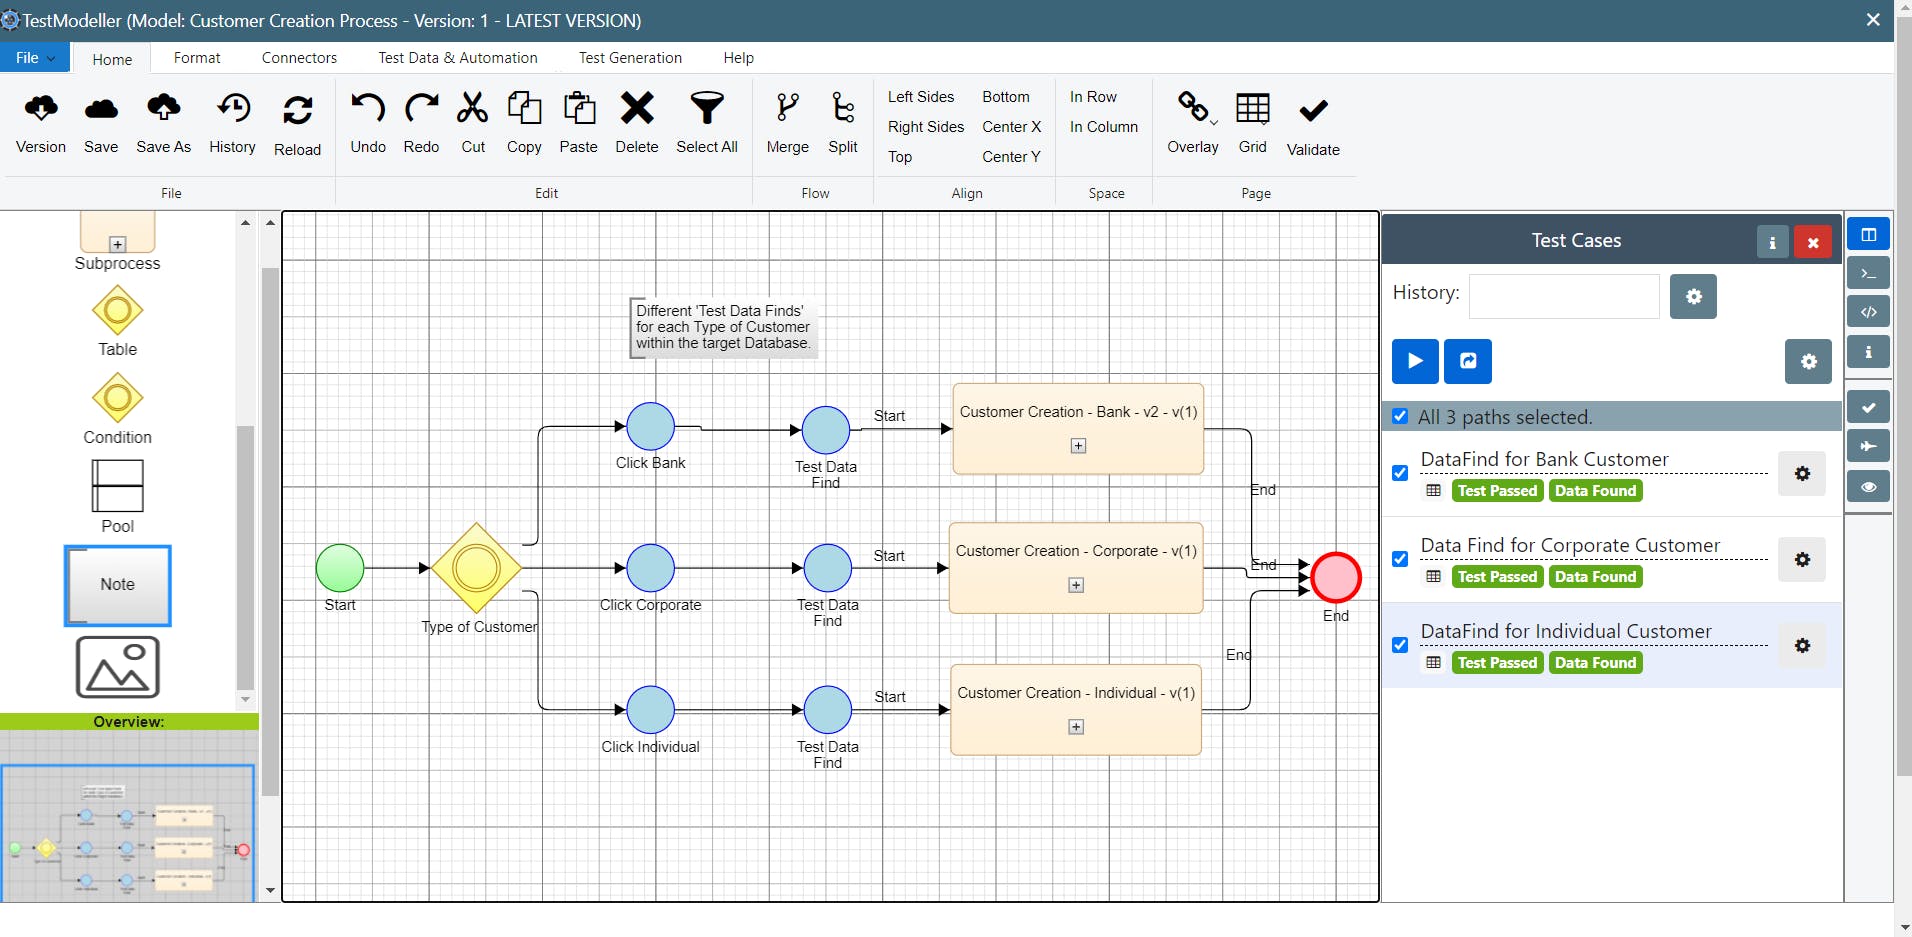Viewport: 1912px width, 937px height.
Task: Expand the Customer Creation - Individual subprocess
Action: (1076, 727)
